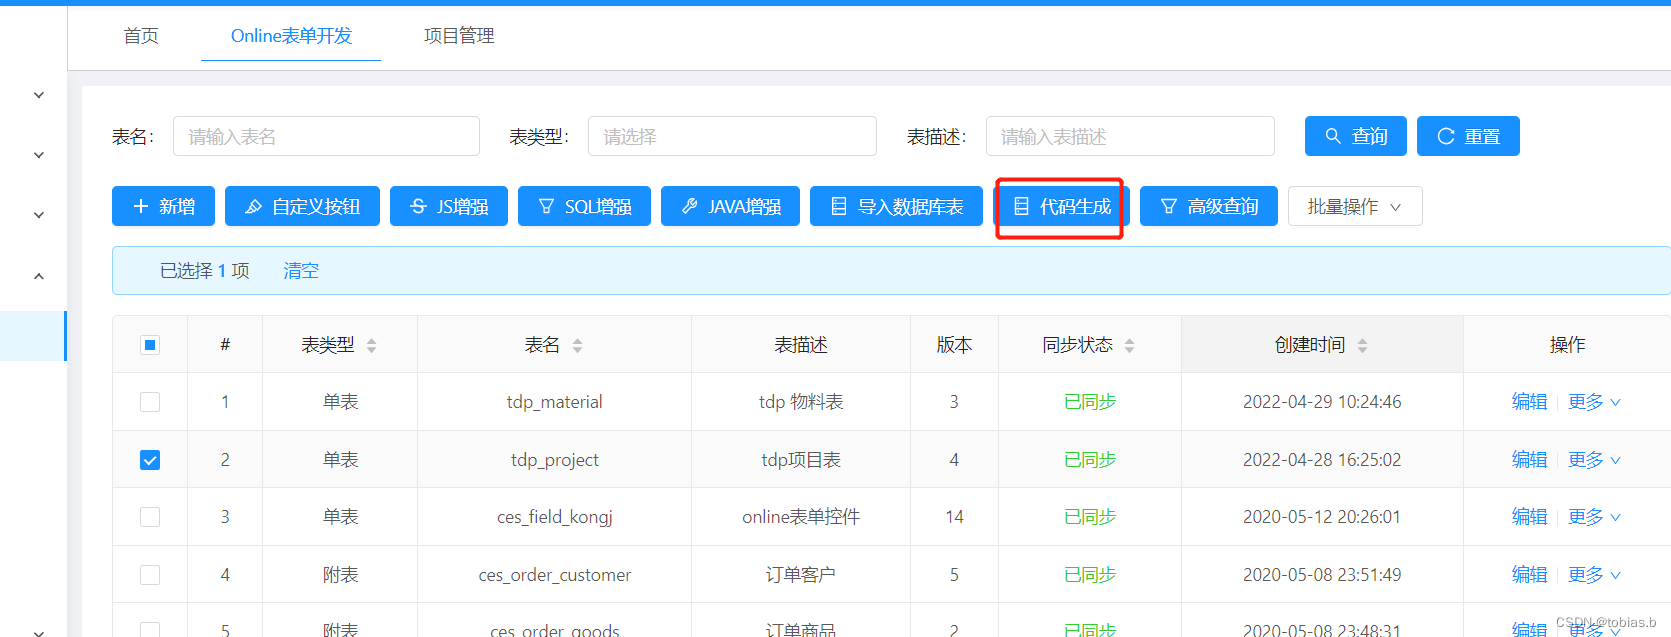Viewport: 1671px width, 637px height.
Task: Open 高级查询 advanced query
Action: pos(1208,206)
